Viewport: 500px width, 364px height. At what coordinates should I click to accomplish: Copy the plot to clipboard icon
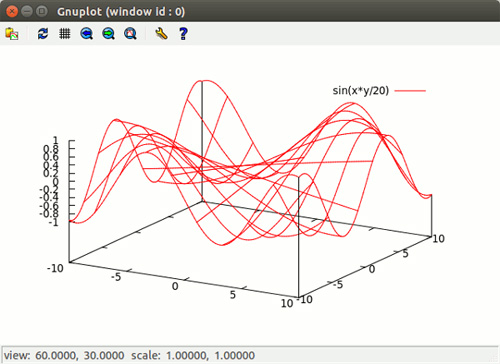(x=12, y=34)
